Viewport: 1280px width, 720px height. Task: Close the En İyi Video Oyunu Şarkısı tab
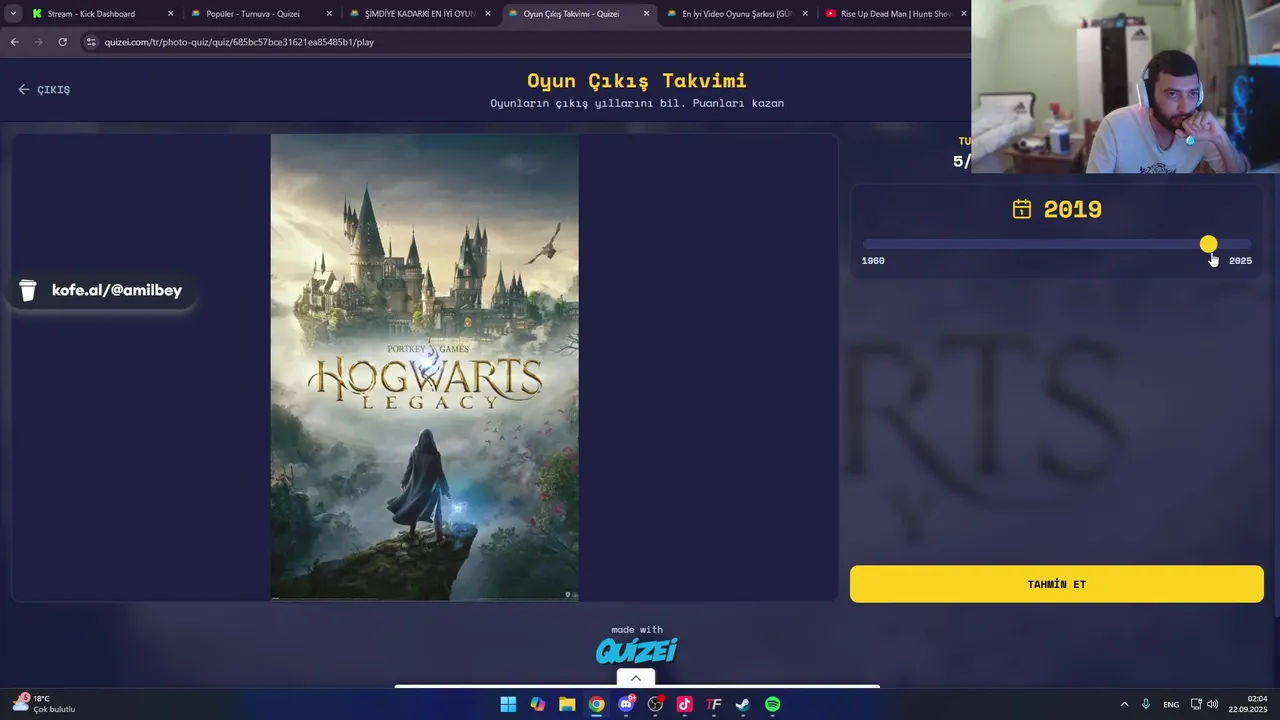pyautogui.click(x=805, y=14)
